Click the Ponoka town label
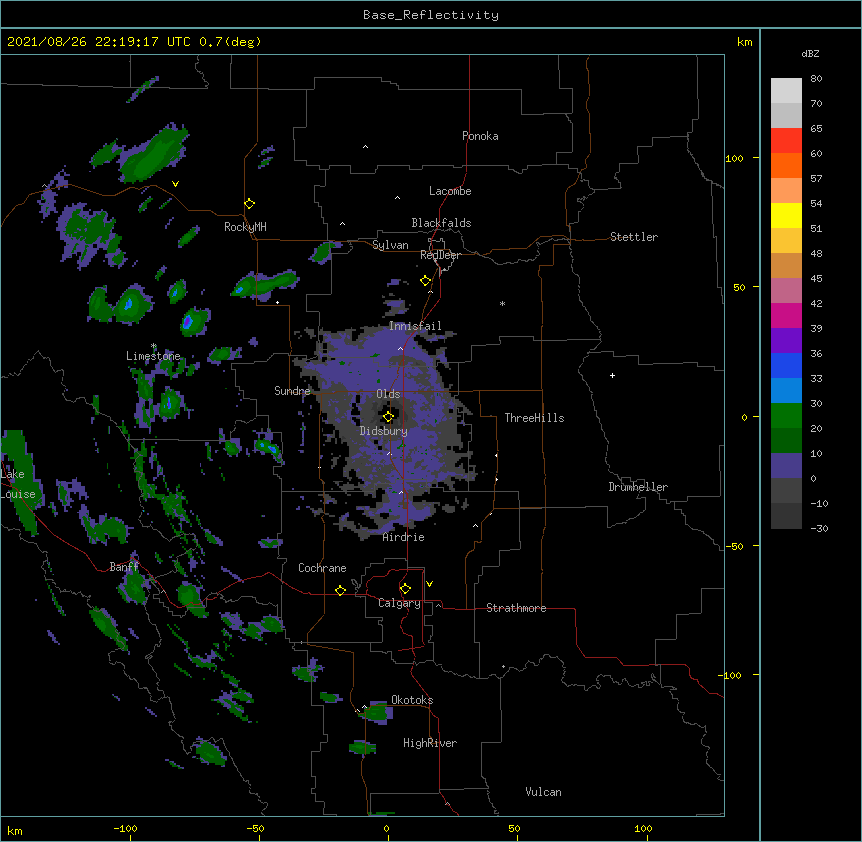 click(480, 136)
